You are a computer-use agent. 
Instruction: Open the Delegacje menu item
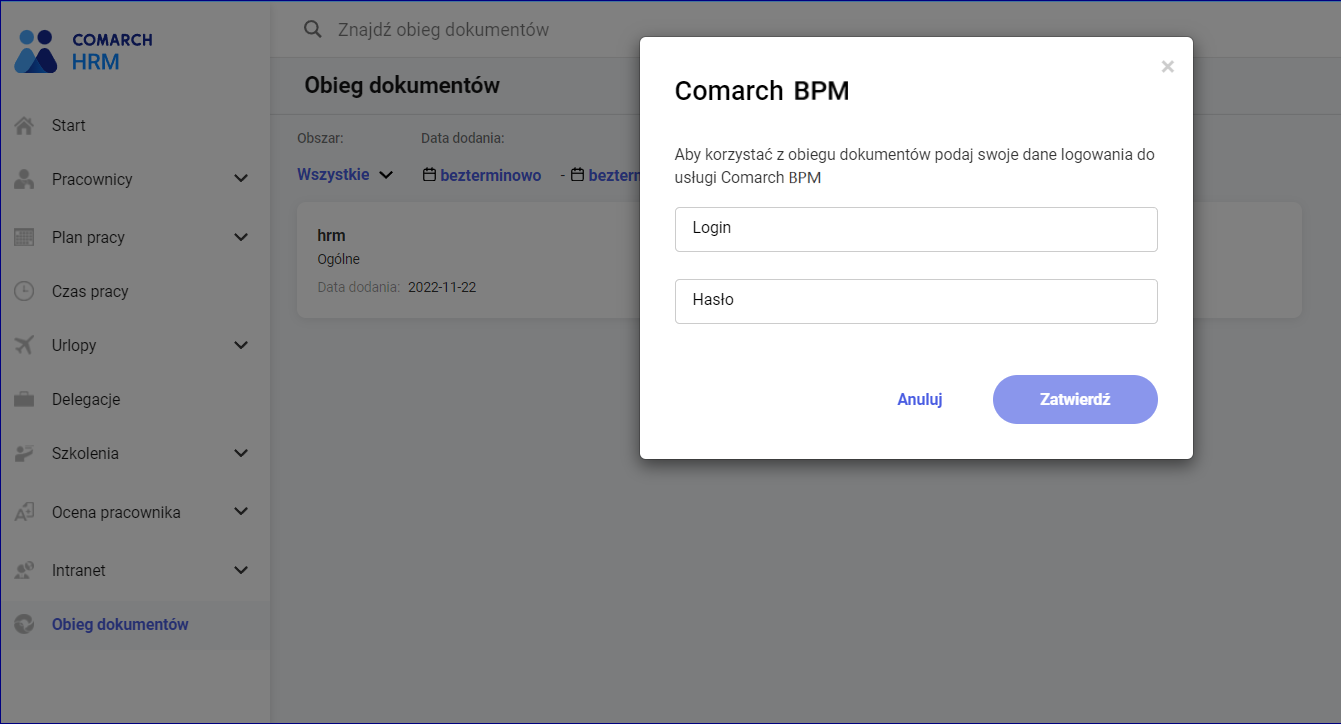(x=86, y=400)
